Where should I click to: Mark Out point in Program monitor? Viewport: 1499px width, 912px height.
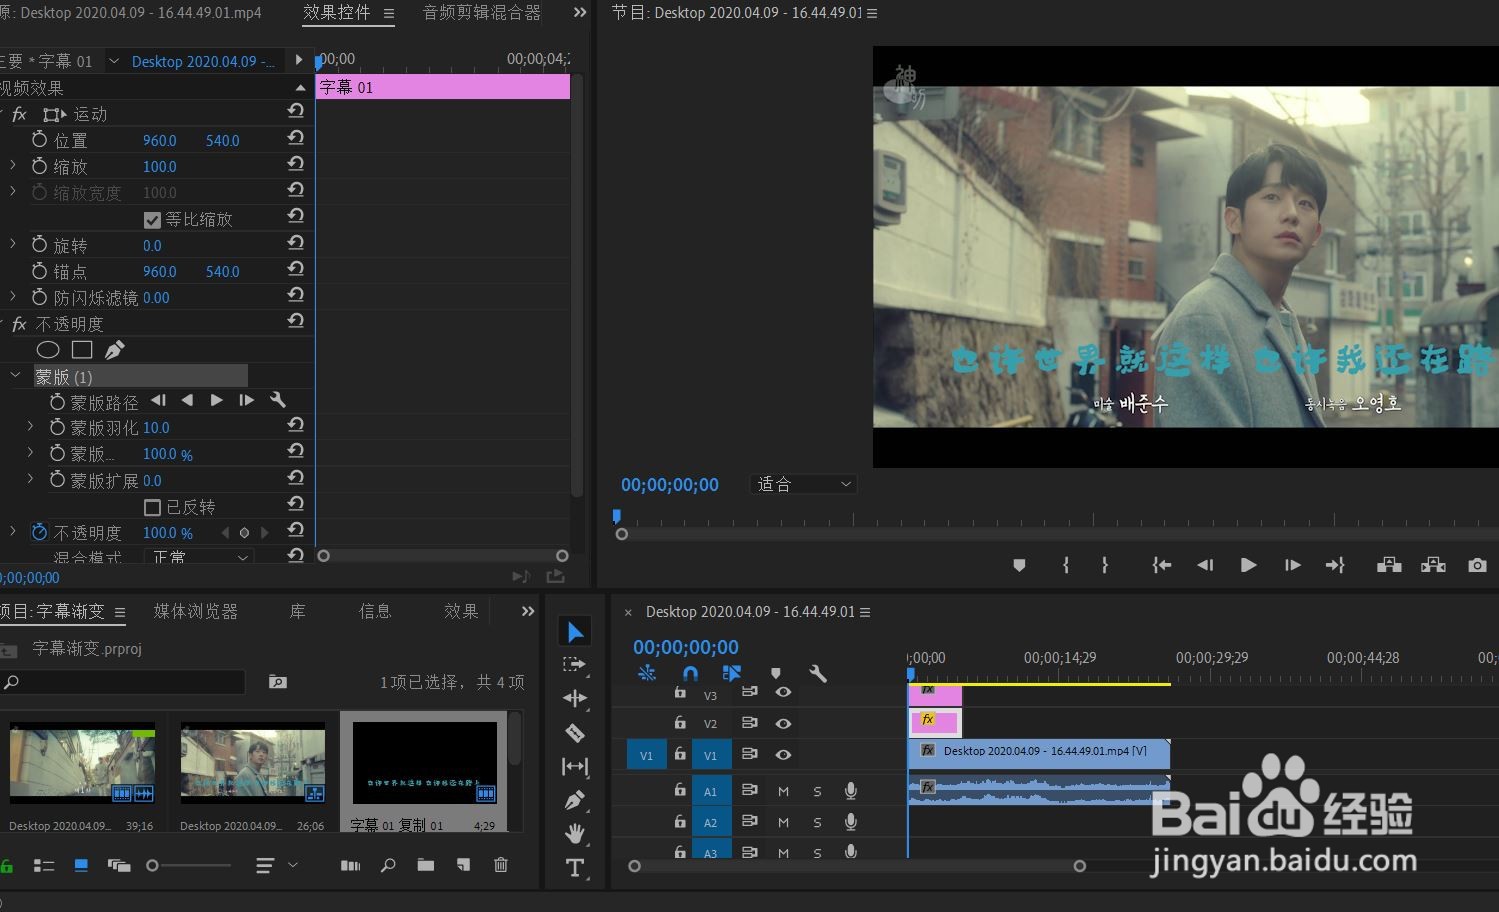click(1104, 565)
